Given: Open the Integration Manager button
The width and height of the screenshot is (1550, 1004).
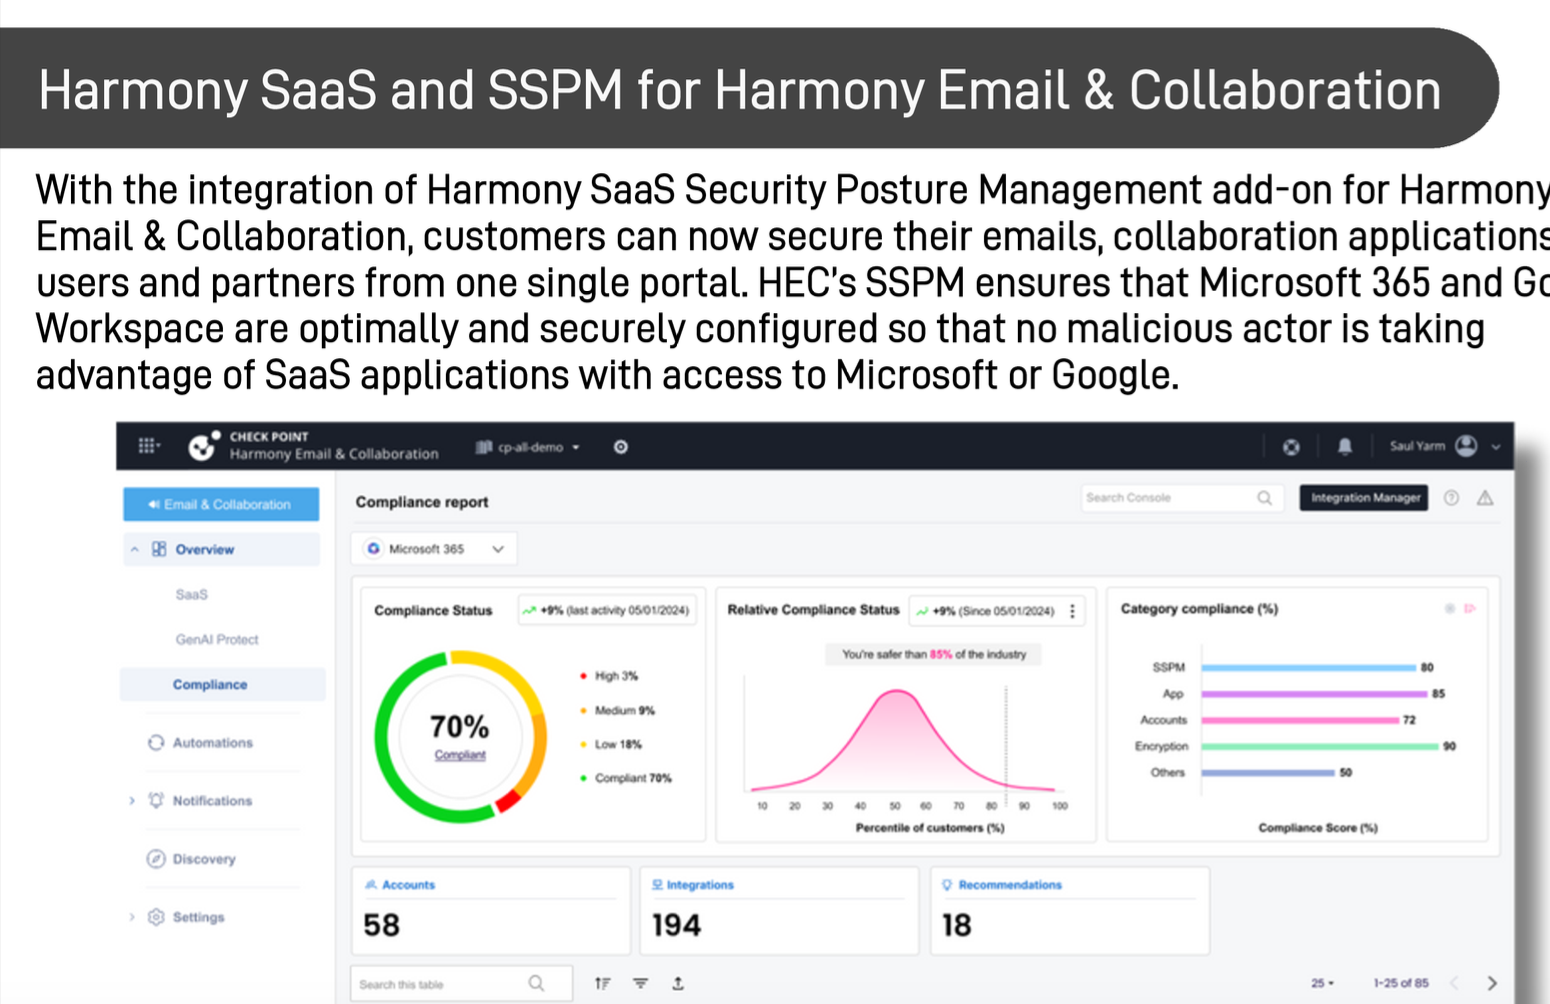Looking at the screenshot, I should (x=1365, y=497).
